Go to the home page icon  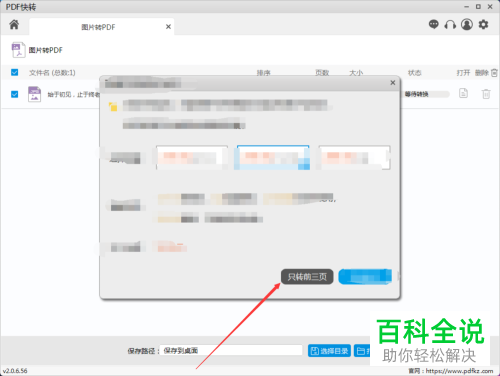14,24
